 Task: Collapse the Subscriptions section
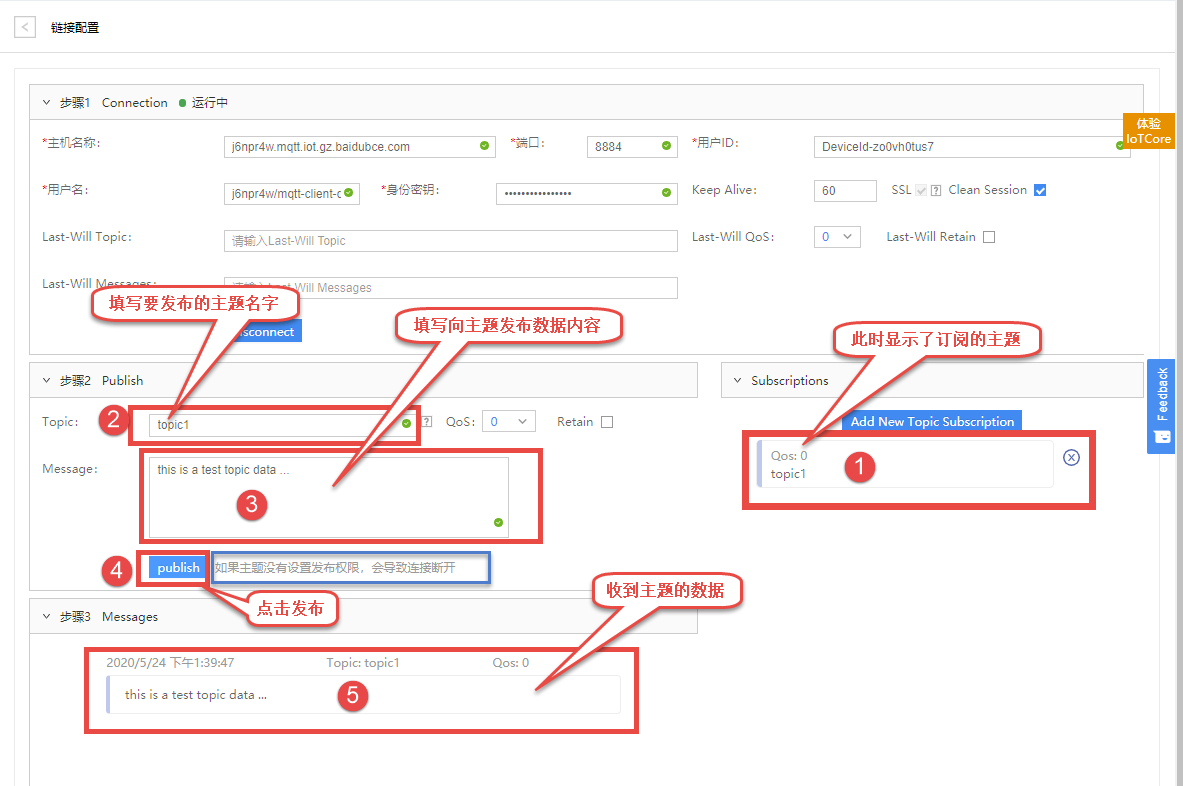[x=737, y=381]
